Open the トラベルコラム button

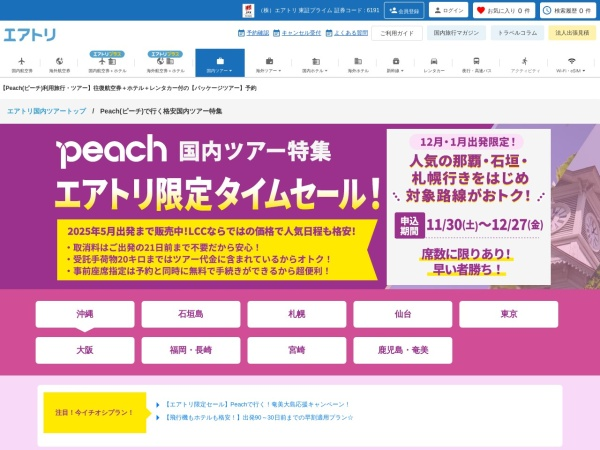point(517,33)
